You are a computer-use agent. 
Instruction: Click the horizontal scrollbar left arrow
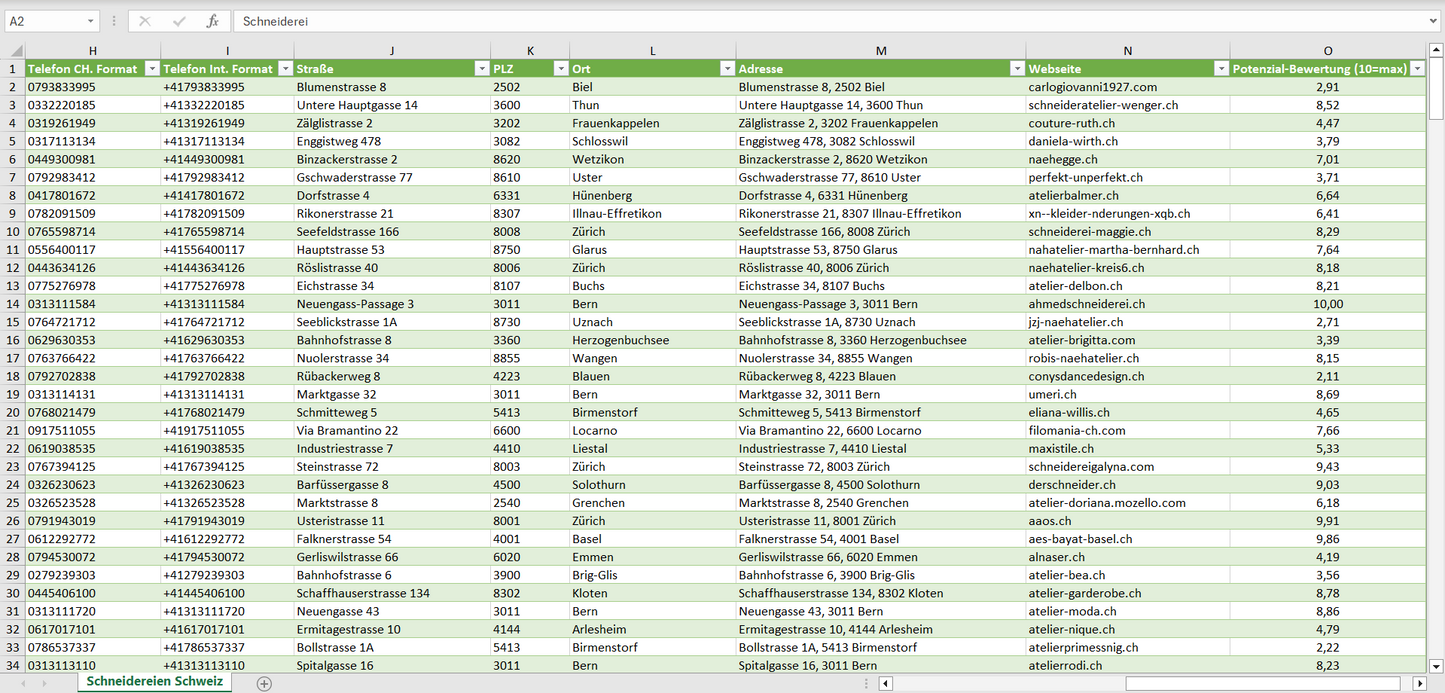[x=885, y=683]
